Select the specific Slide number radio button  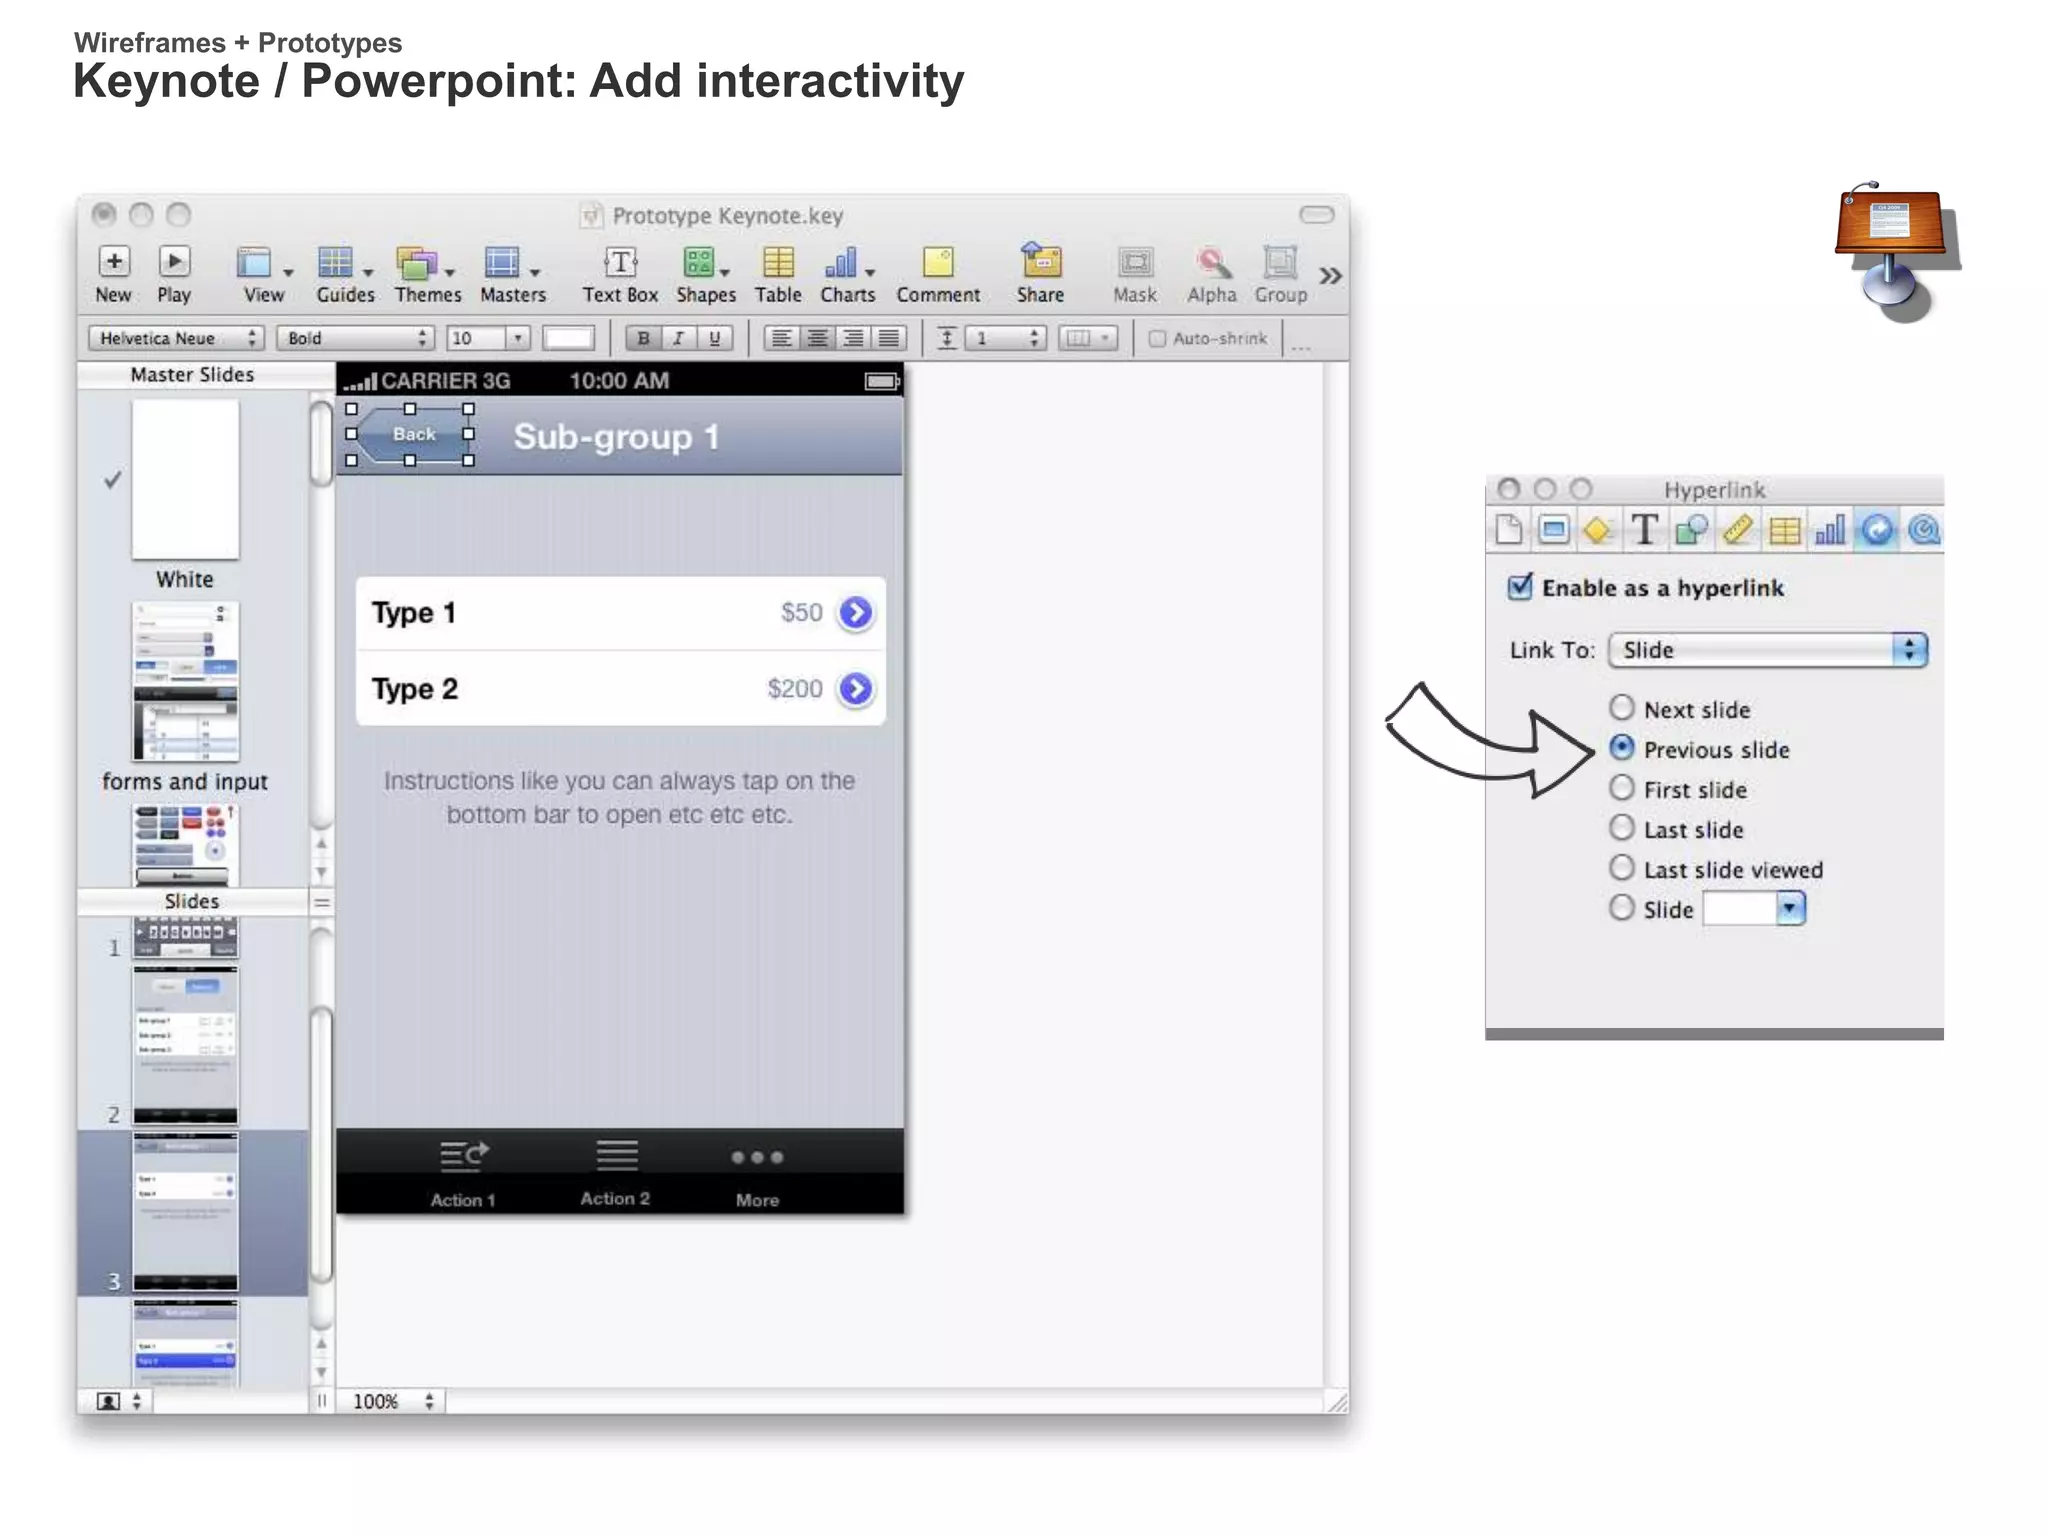click(x=1622, y=908)
